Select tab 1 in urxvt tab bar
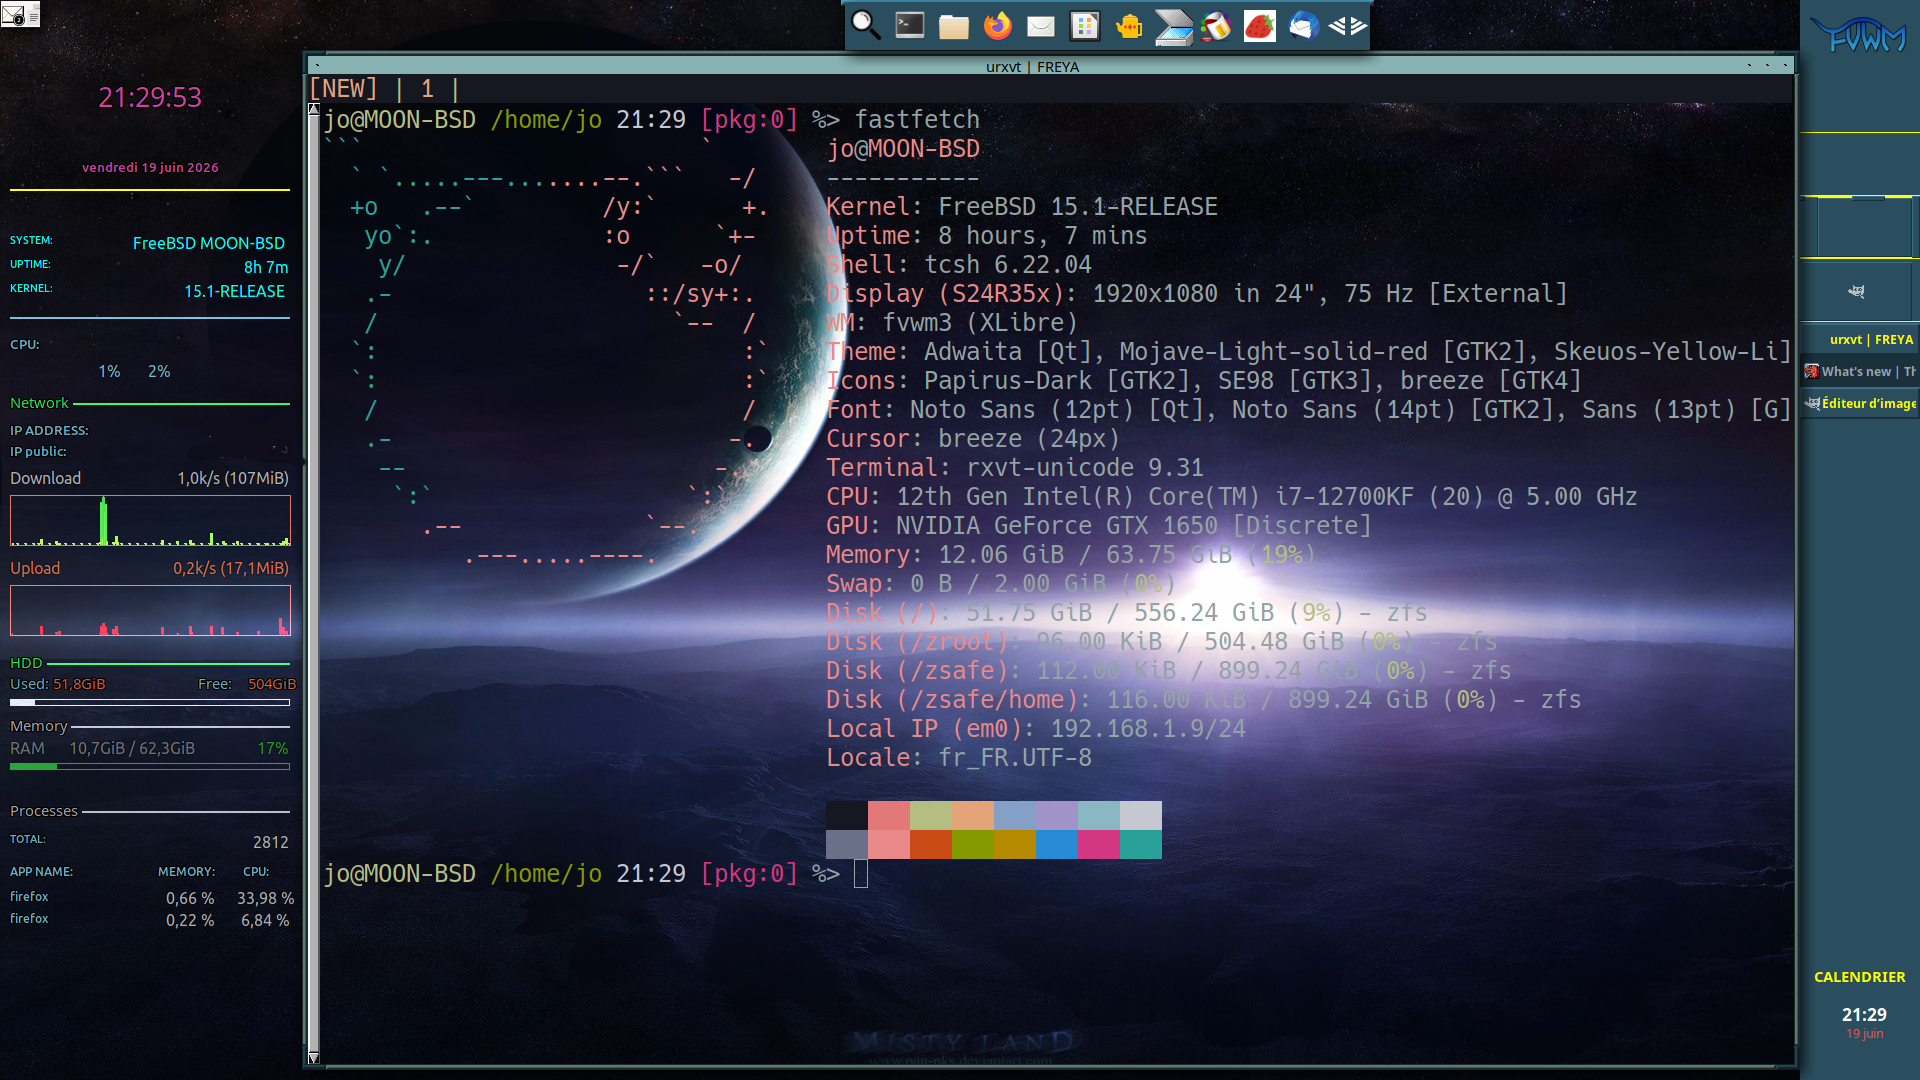1920x1080 pixels. pyautogui.click(x=427, y=89)
